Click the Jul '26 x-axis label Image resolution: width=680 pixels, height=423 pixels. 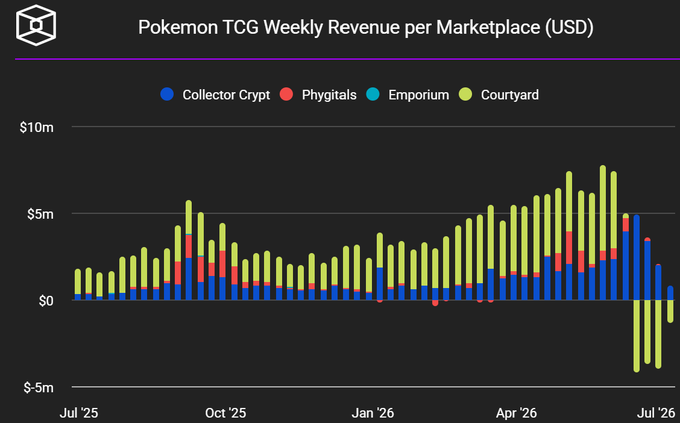pos(657,413)
